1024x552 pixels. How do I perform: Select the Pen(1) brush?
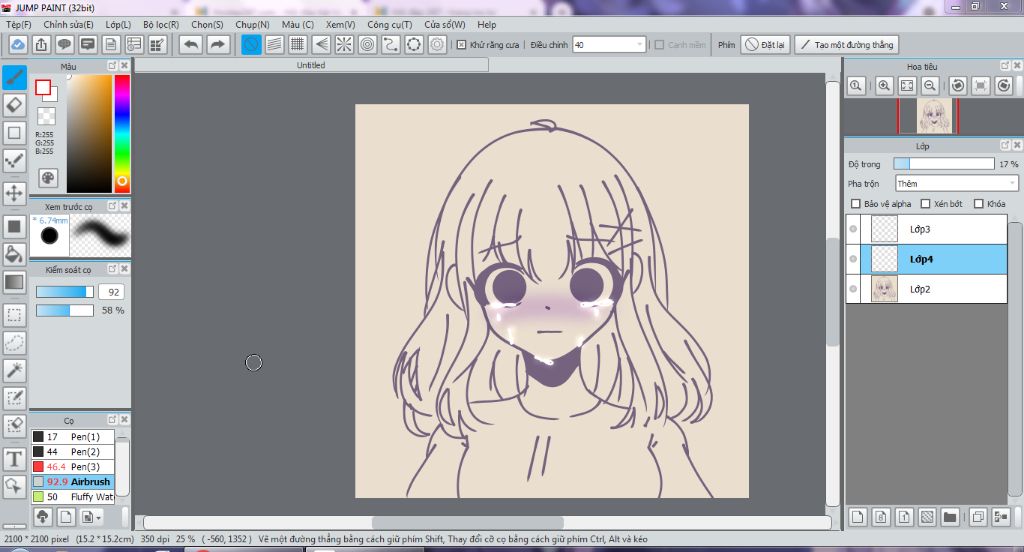73,436
